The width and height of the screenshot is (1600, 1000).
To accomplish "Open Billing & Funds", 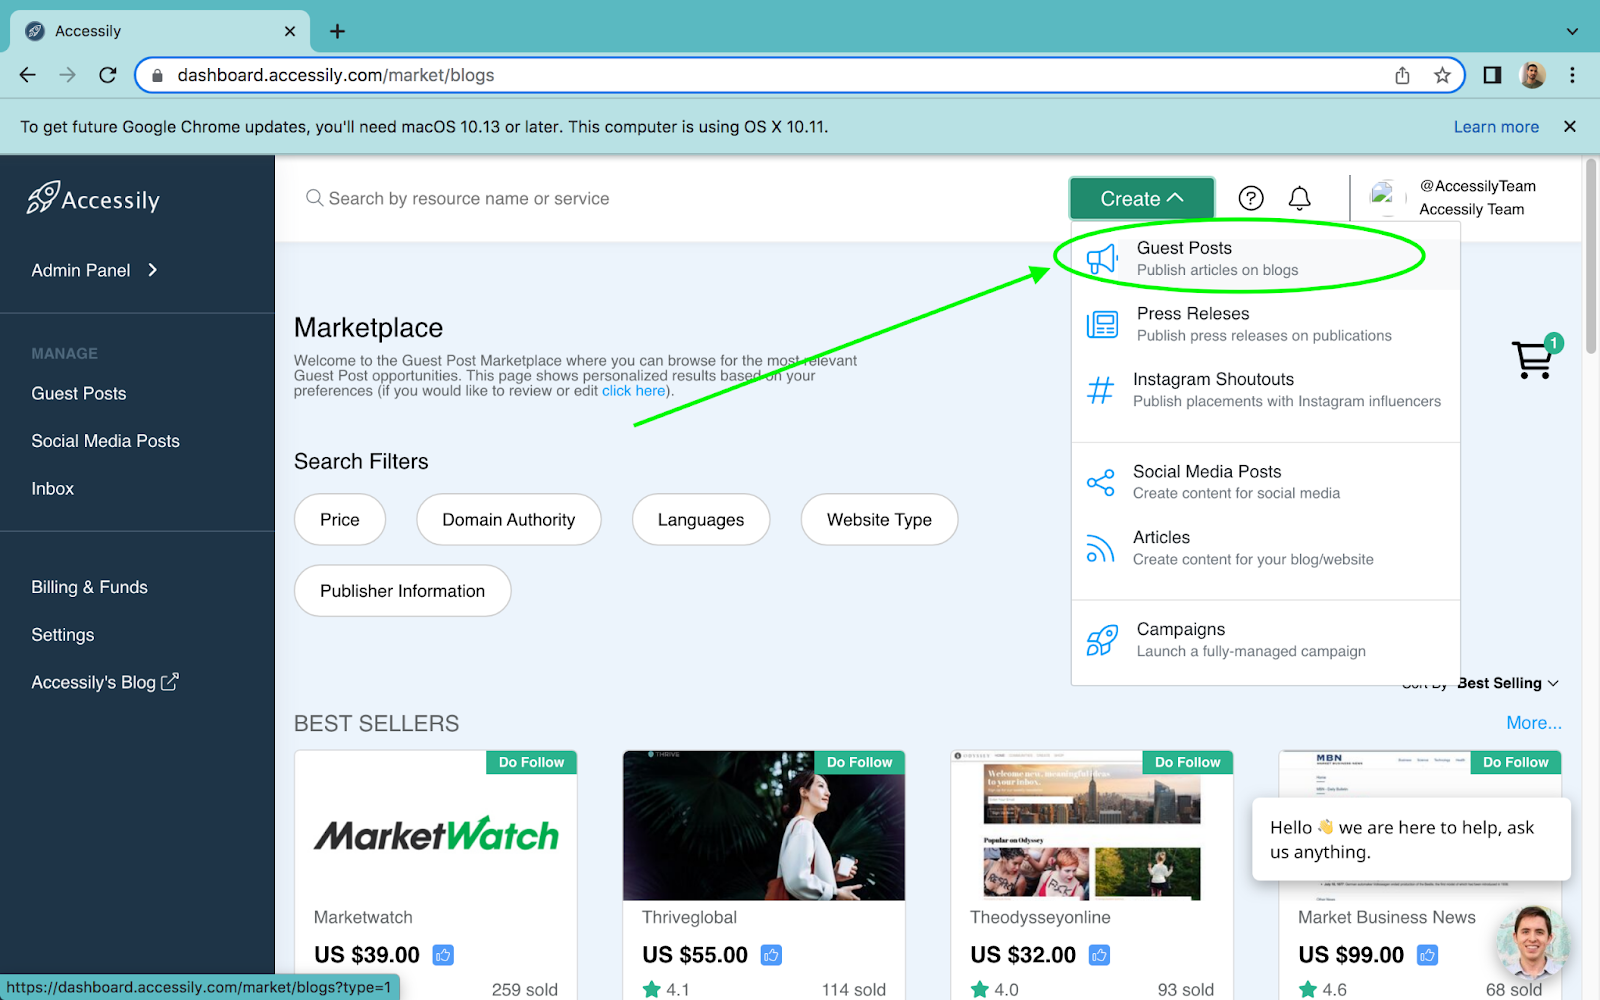I will coord(89,587).
